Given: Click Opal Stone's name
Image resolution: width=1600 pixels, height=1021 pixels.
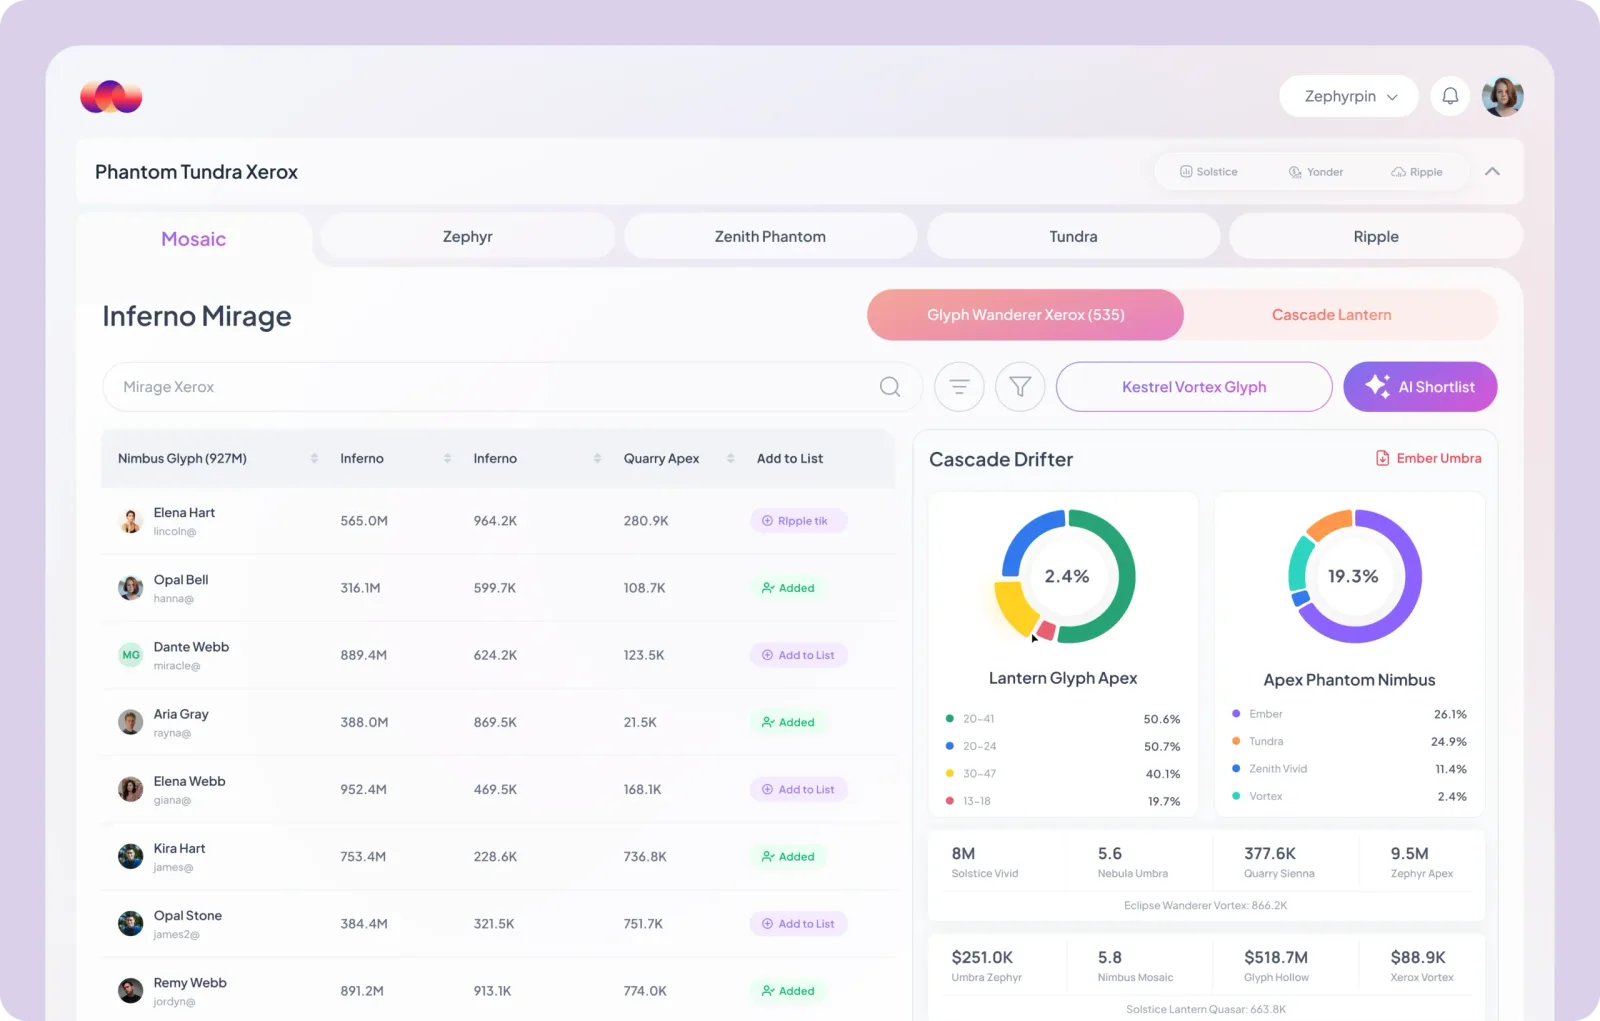Looking at the screenshot, I should click(188, 916).
